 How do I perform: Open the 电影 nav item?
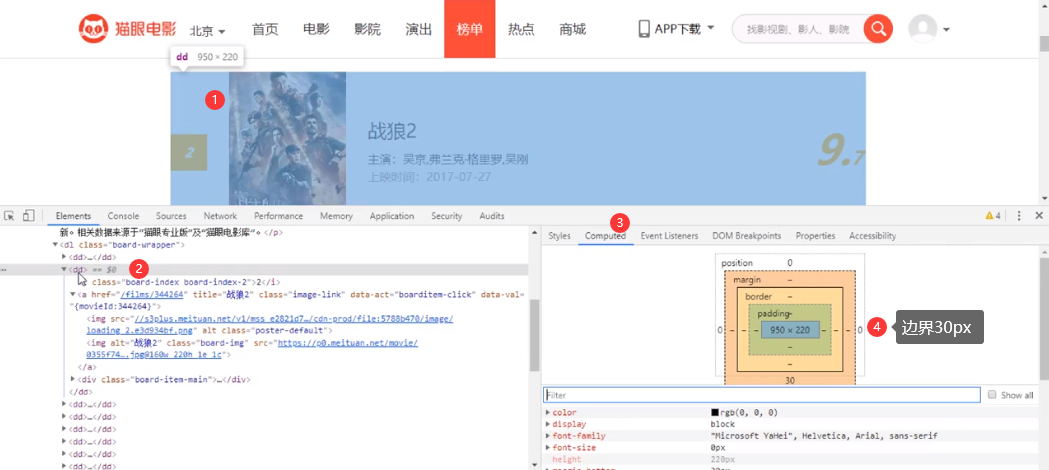(316, 29)
